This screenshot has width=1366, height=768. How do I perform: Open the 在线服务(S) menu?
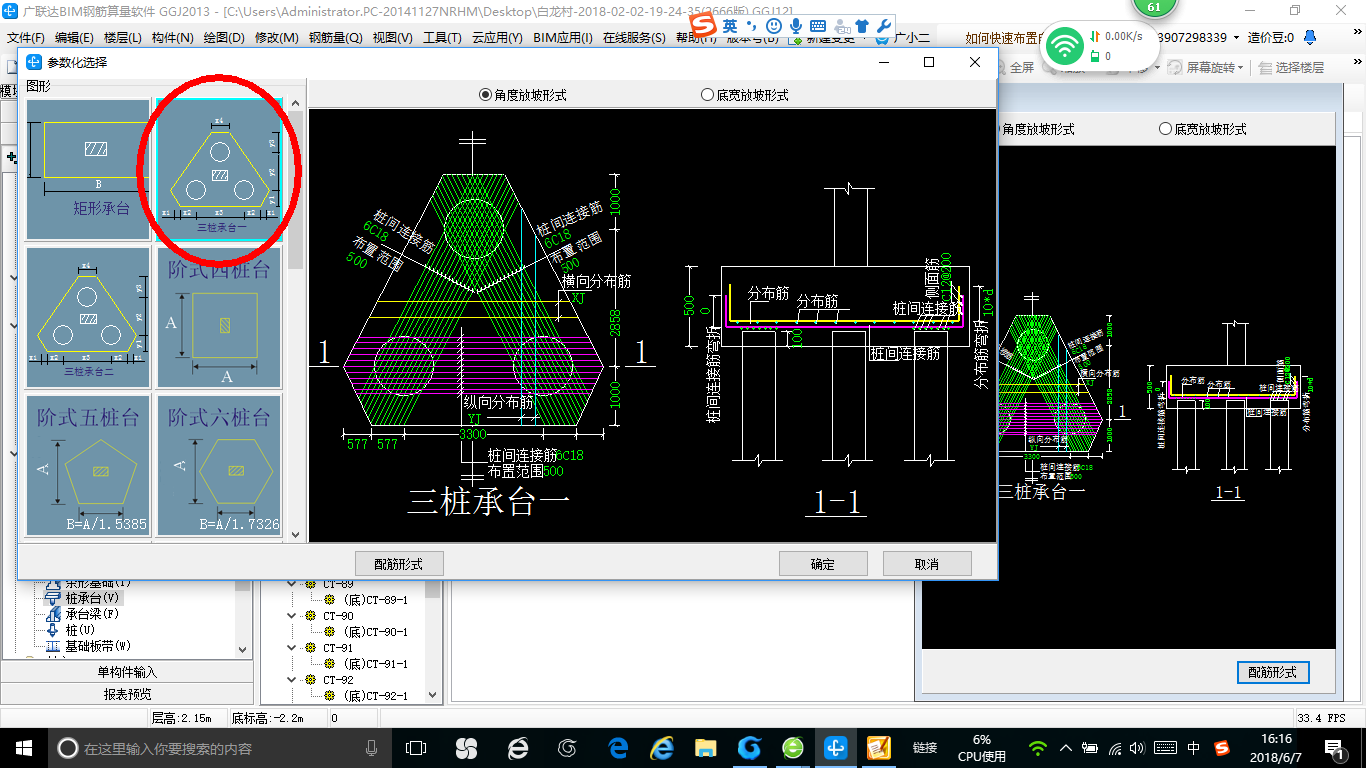[x=634, y=38]
